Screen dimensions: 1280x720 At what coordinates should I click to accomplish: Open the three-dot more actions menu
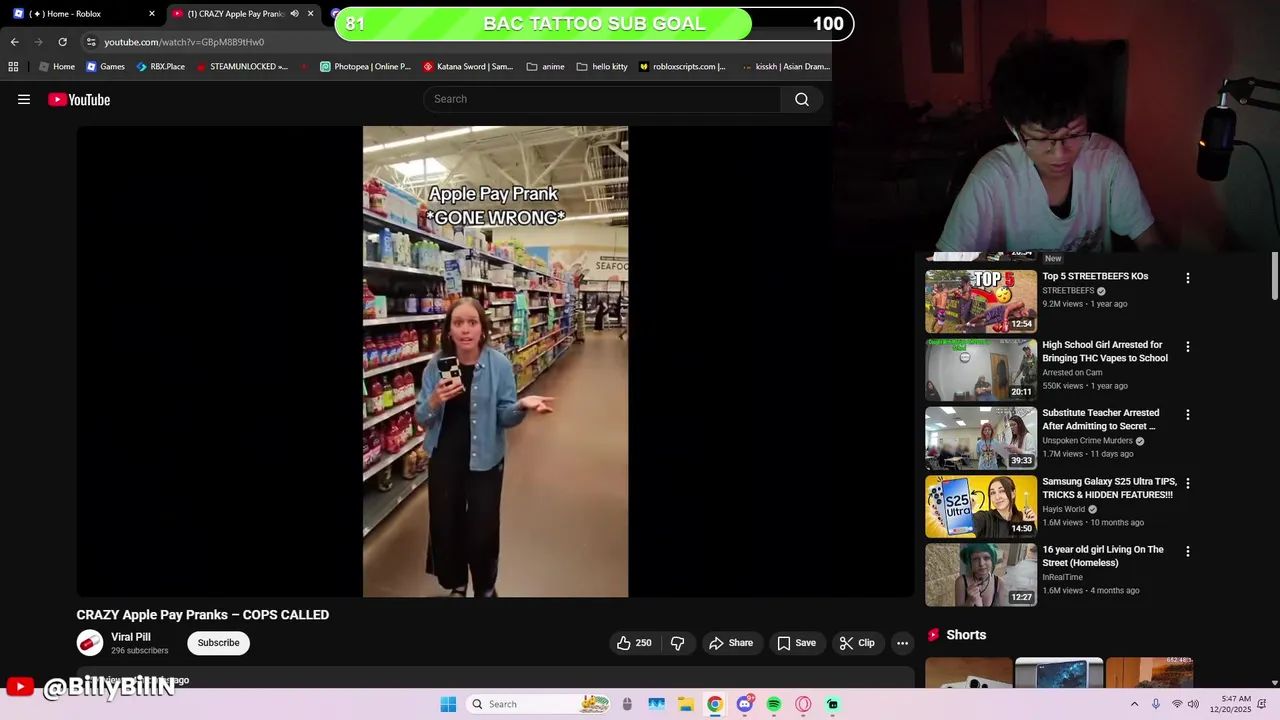[x=902, y=643]
